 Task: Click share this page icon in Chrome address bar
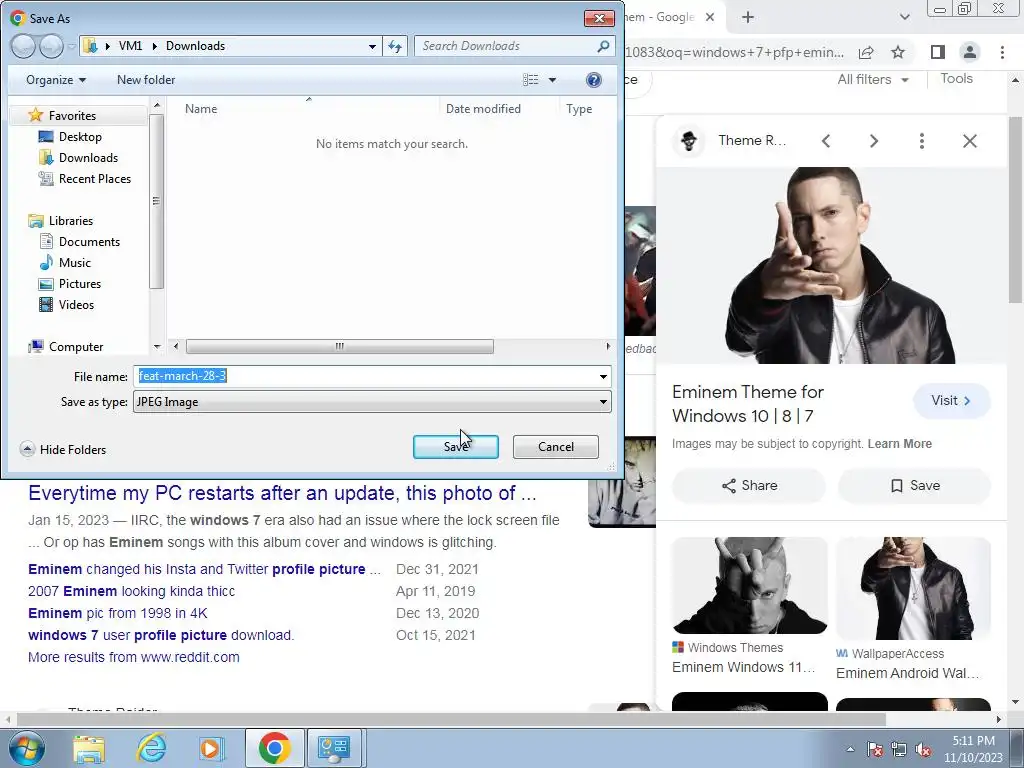pyautogui.click(x=866, y=52)
